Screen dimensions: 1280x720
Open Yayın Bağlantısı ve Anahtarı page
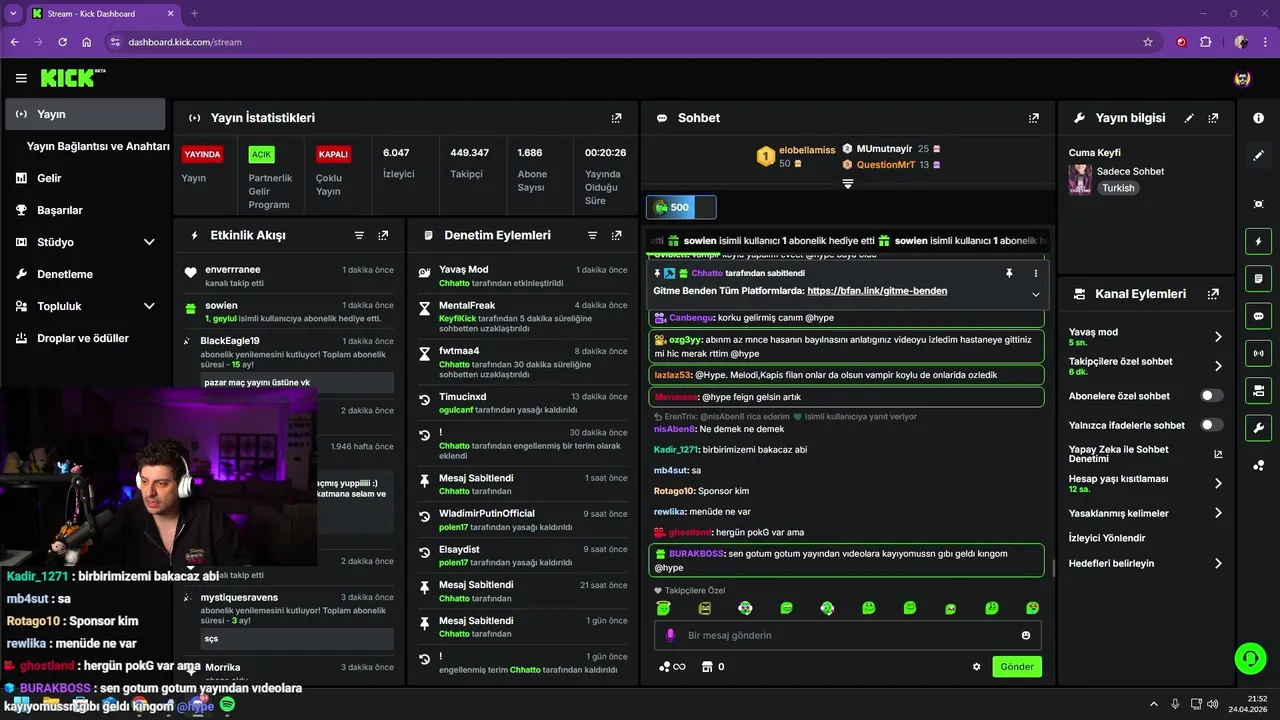click(x=98, y=146)
